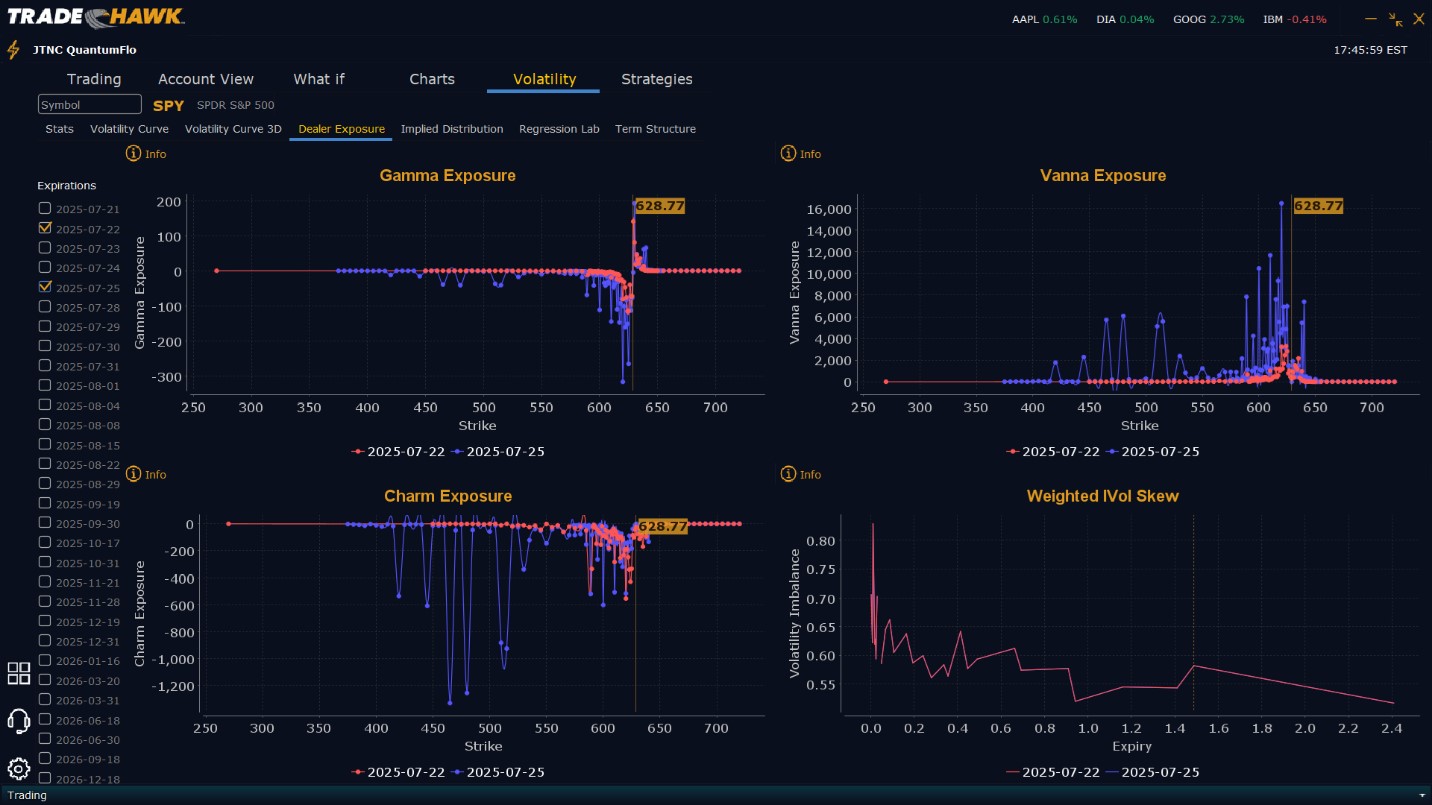Toggle the 2025-07-29 expiration checkbox

click(44, 326)
